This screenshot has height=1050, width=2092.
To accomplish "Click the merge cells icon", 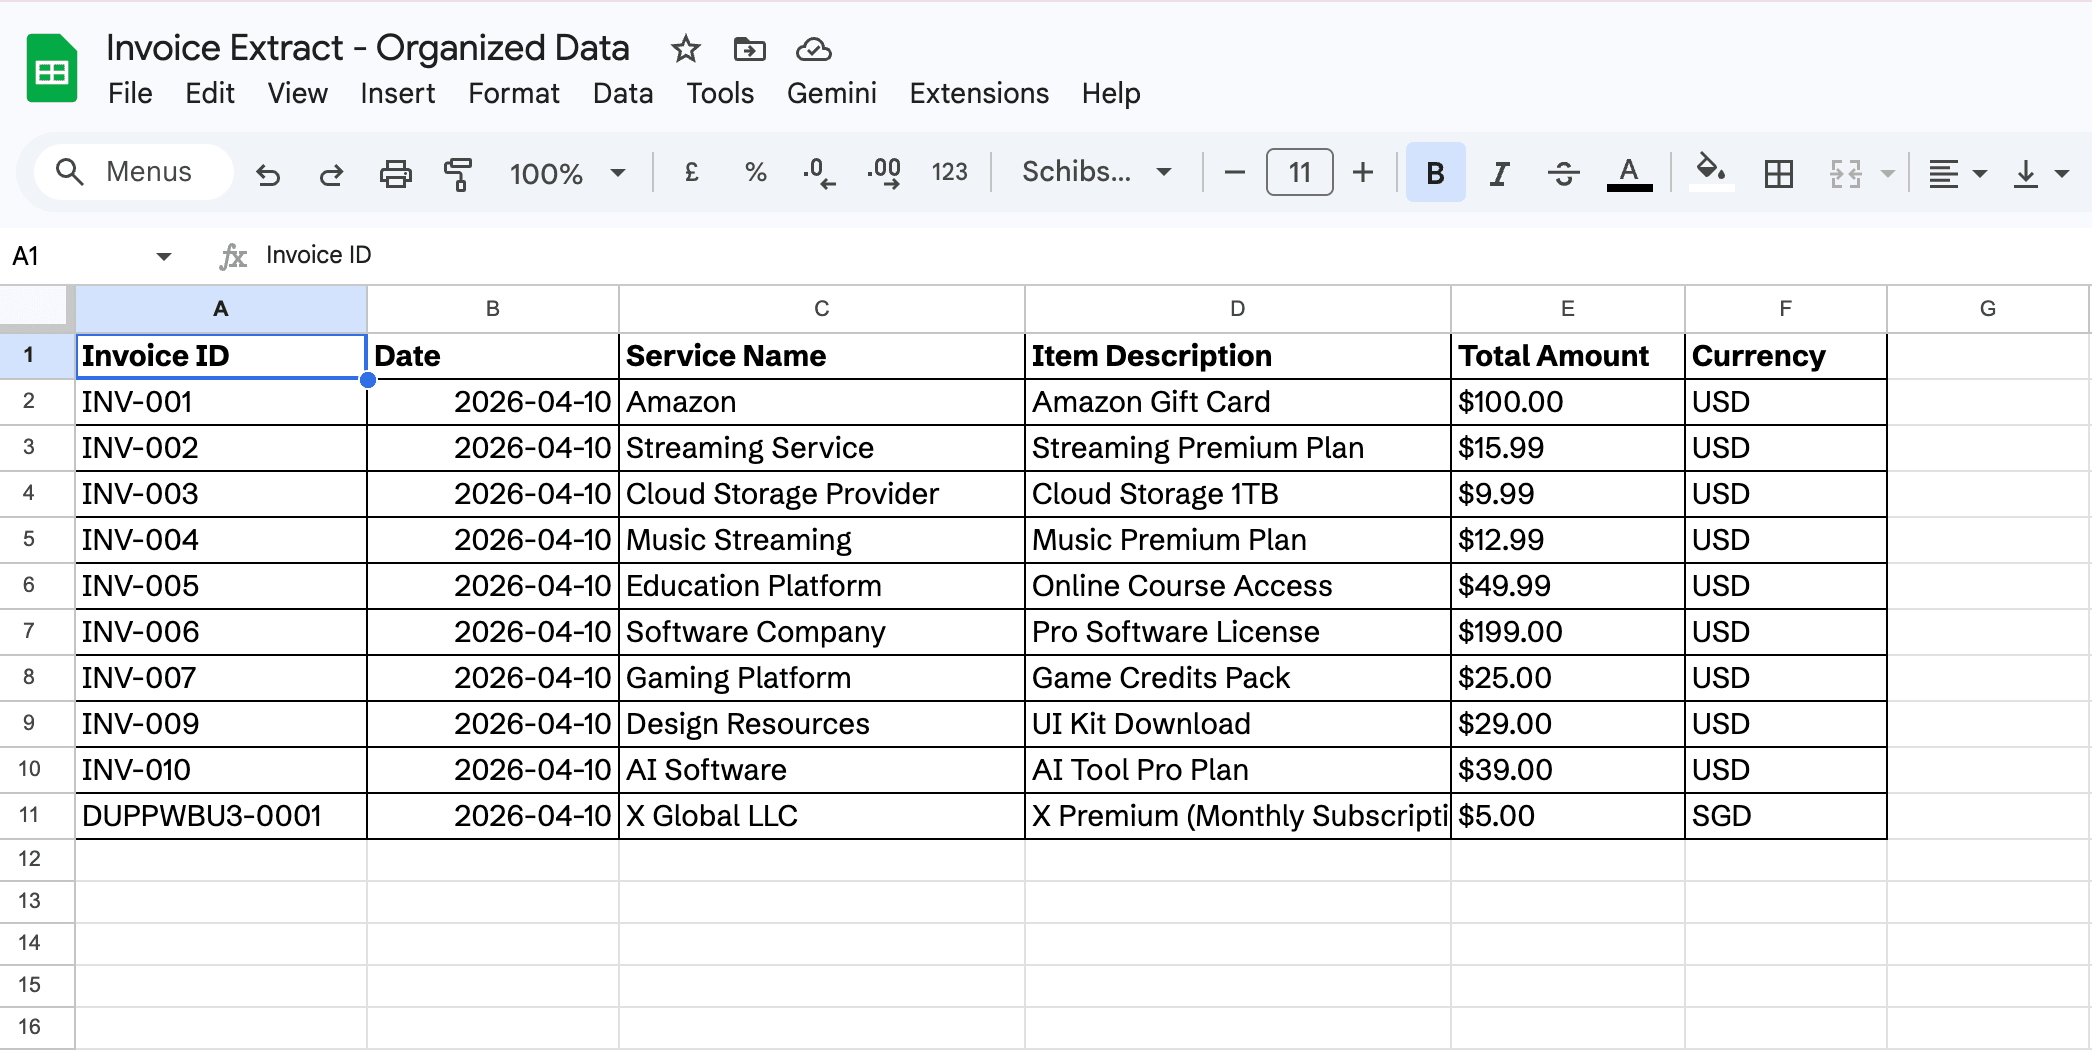I will click(x=1846, y=173).
